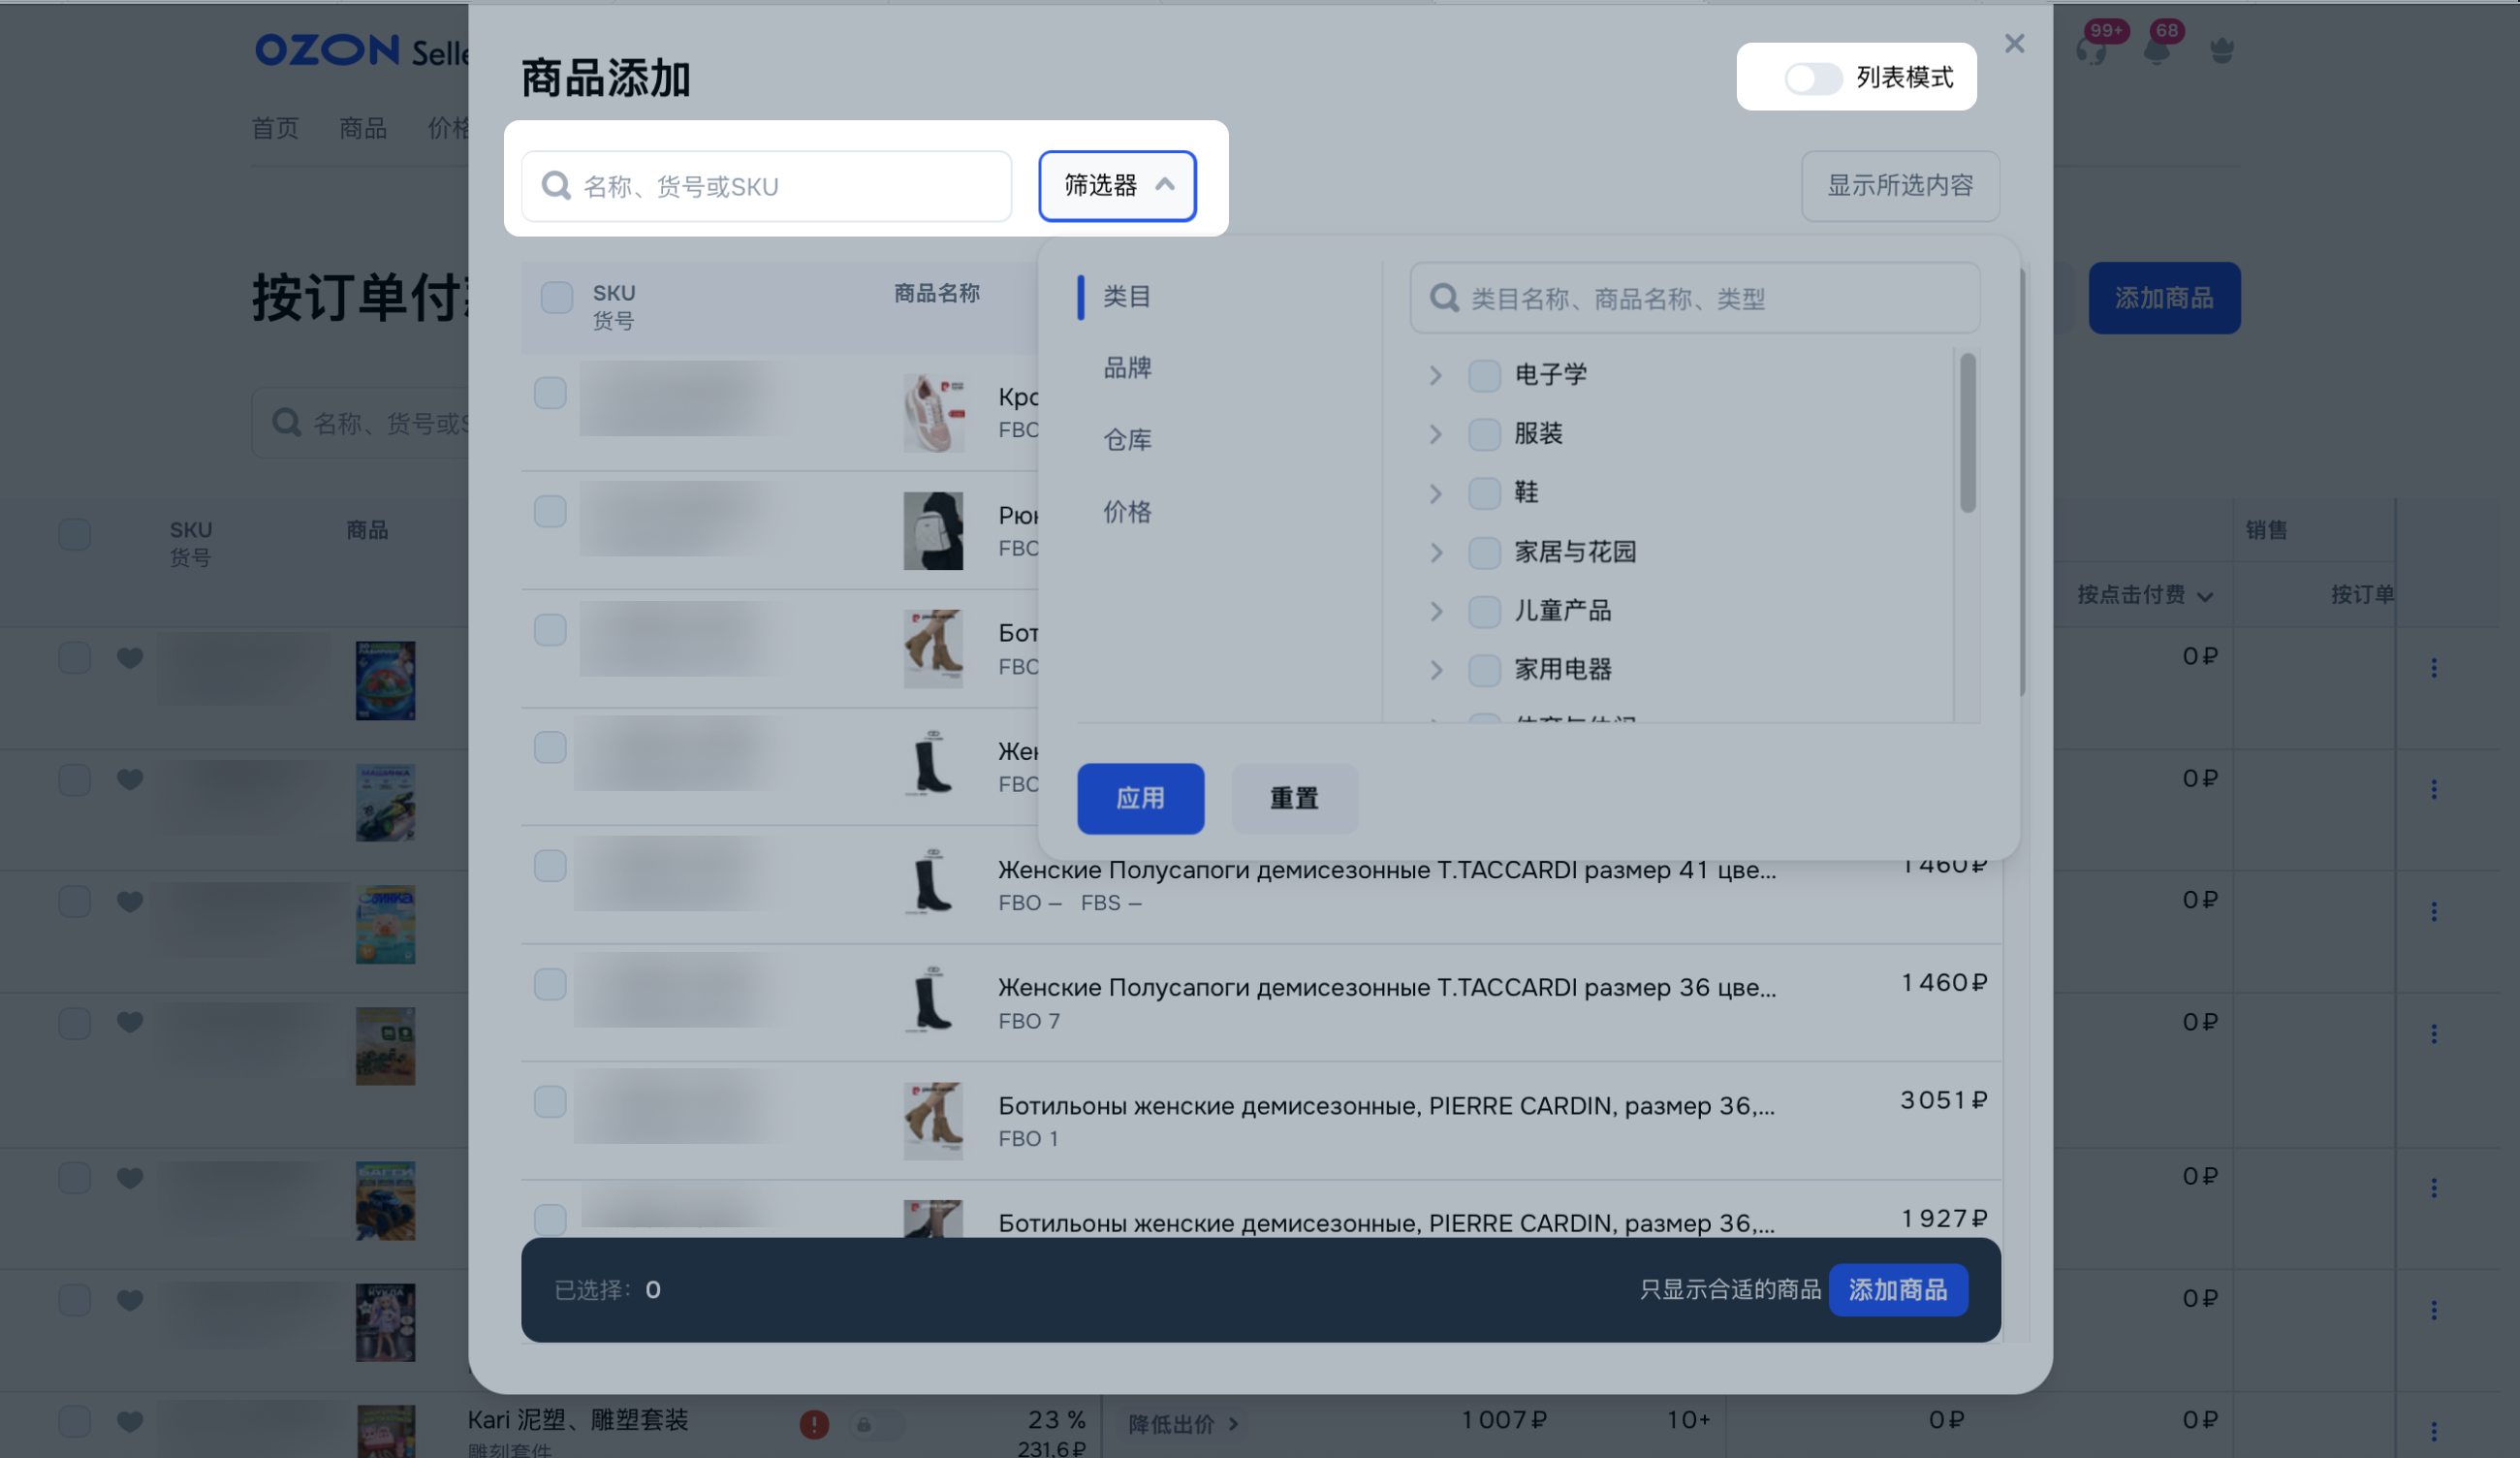Tick the select-all checkbox beside SKU header
Image resolution: width=2520 pixels, height=1458 pixels.
point(556,297)
